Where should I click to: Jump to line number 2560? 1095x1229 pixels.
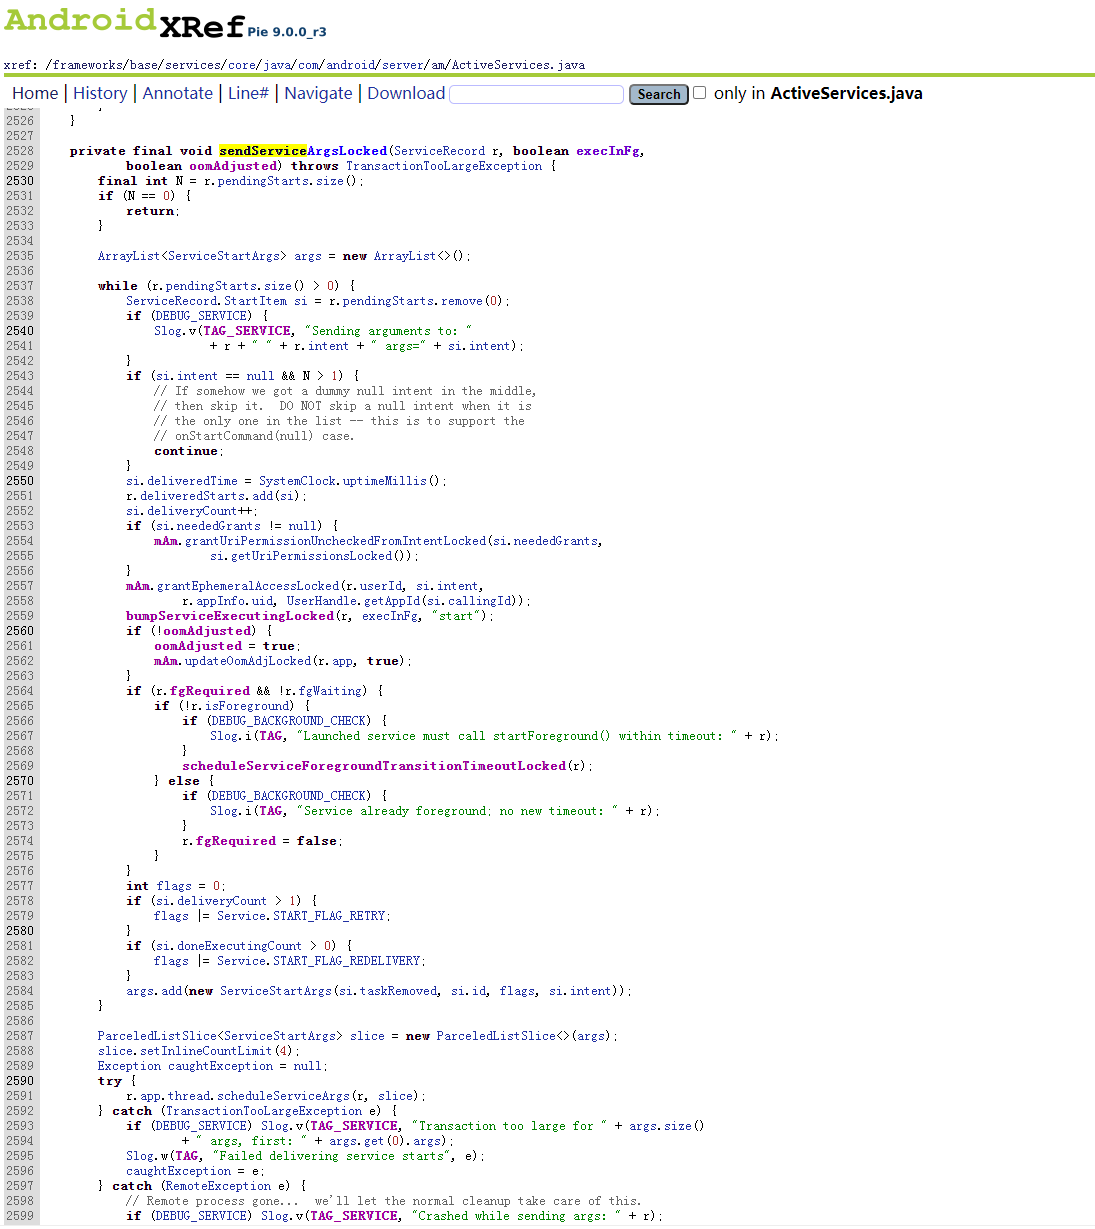click(x=19, y=631)
